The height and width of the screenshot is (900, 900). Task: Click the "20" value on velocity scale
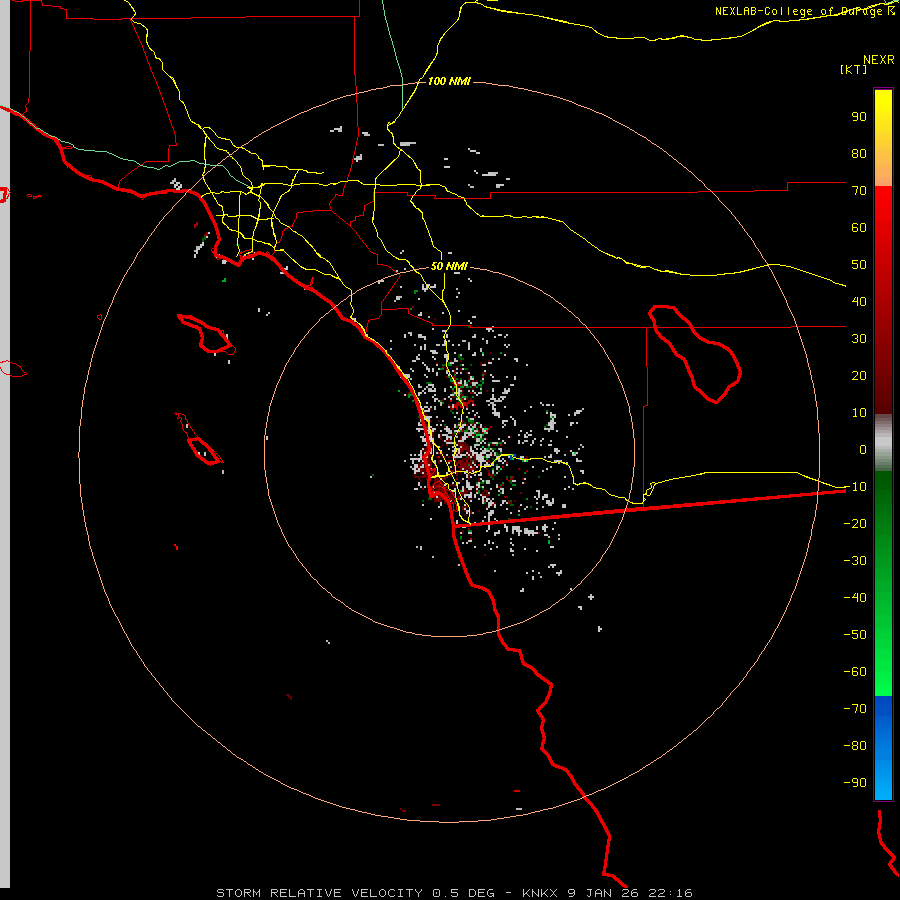coord(859,375)
